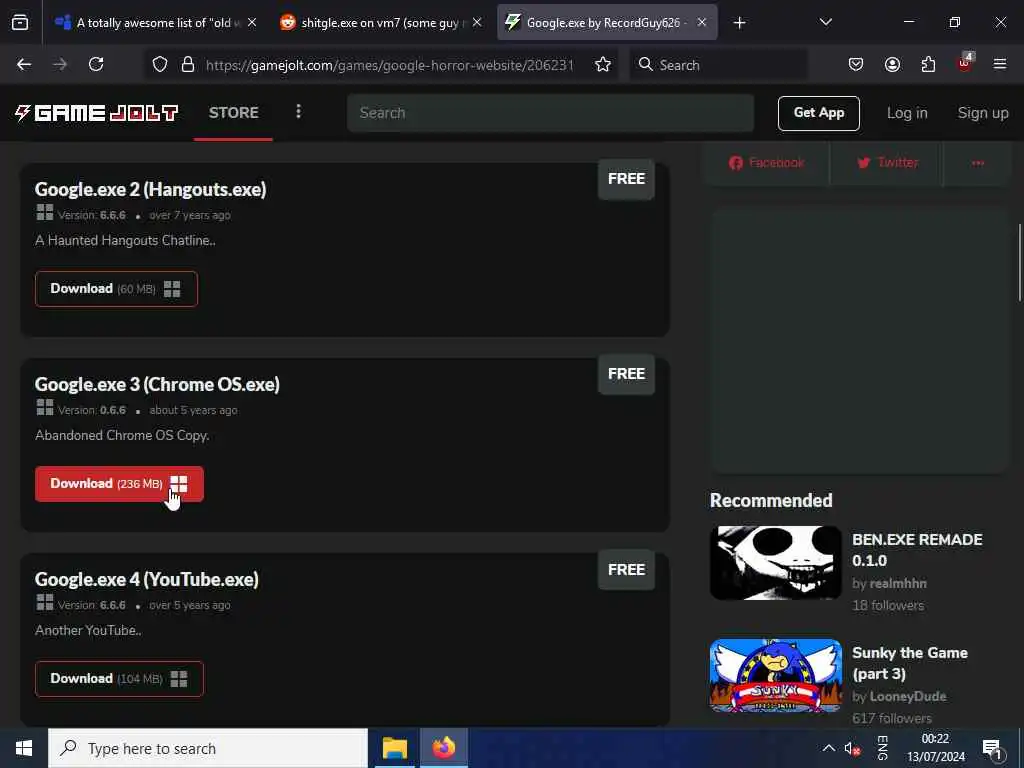Open the Windows Start menu
This screenshot has height=768, width=1024.
[24, 748]
